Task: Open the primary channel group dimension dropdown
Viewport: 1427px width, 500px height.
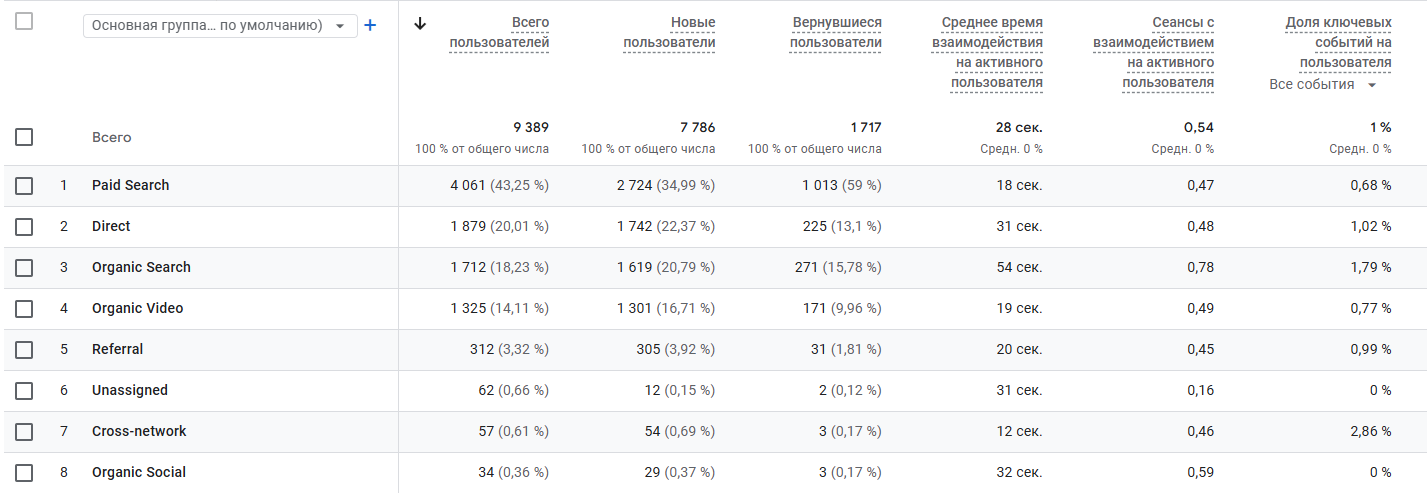Action: (x=220, y=26)
